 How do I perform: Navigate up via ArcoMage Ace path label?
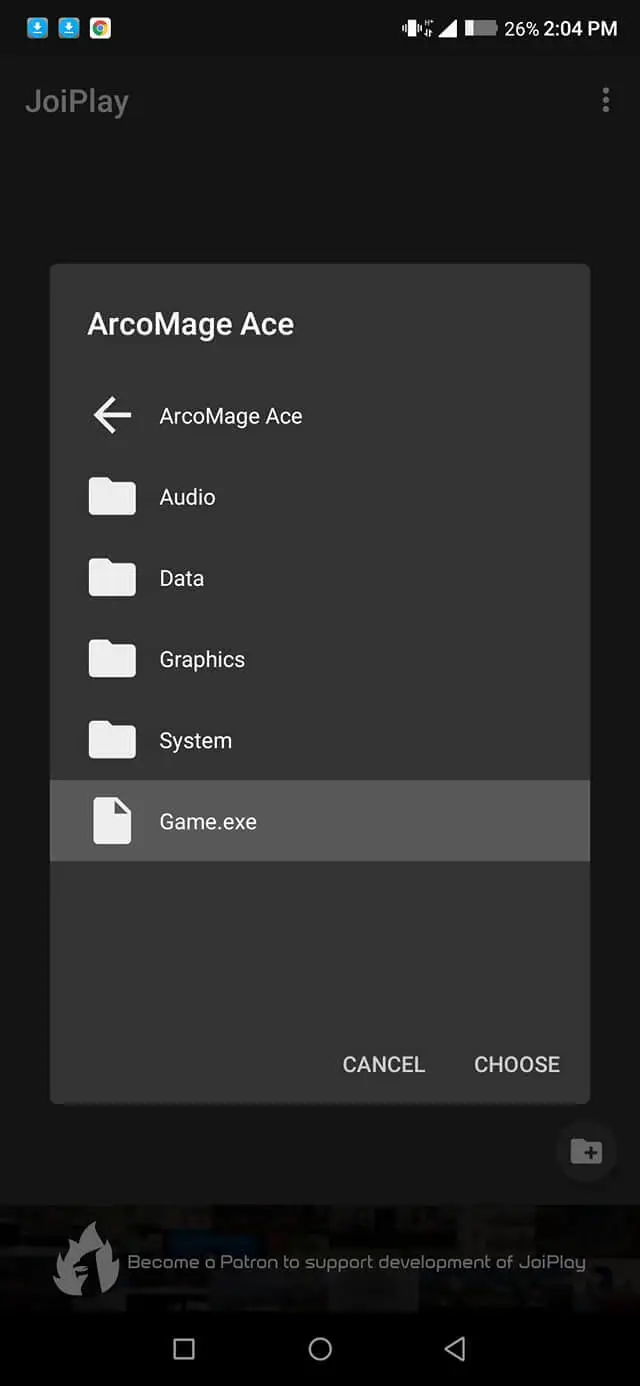[231, 416]
